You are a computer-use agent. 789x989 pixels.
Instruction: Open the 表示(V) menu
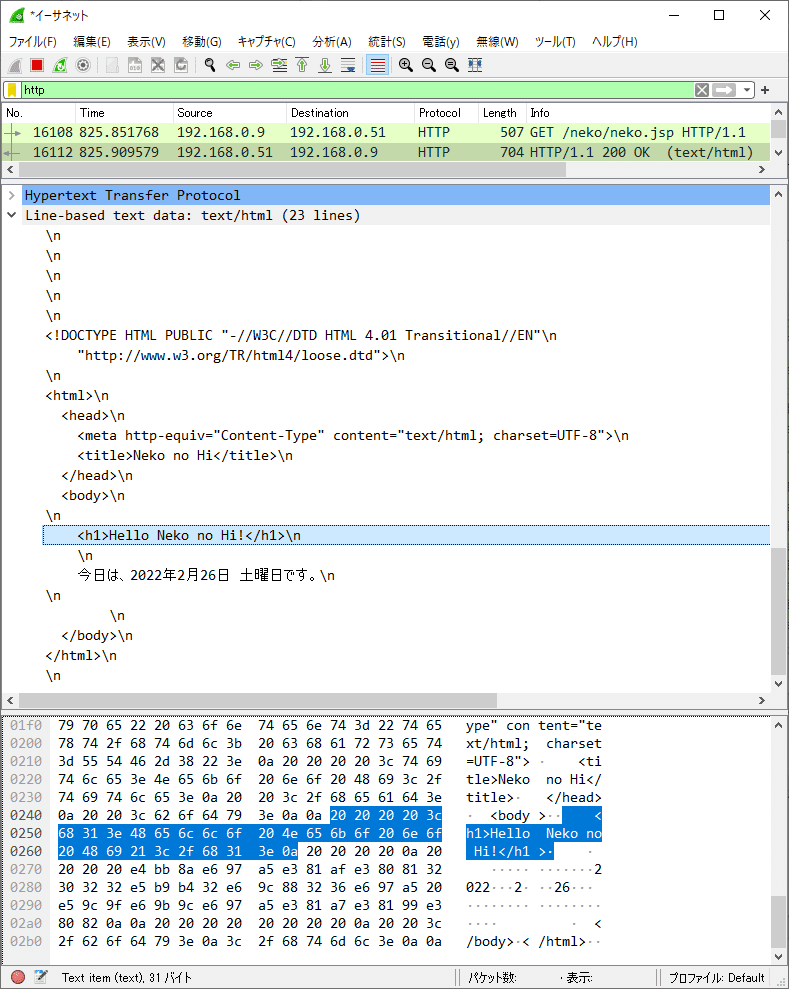[x=146, y=42]
